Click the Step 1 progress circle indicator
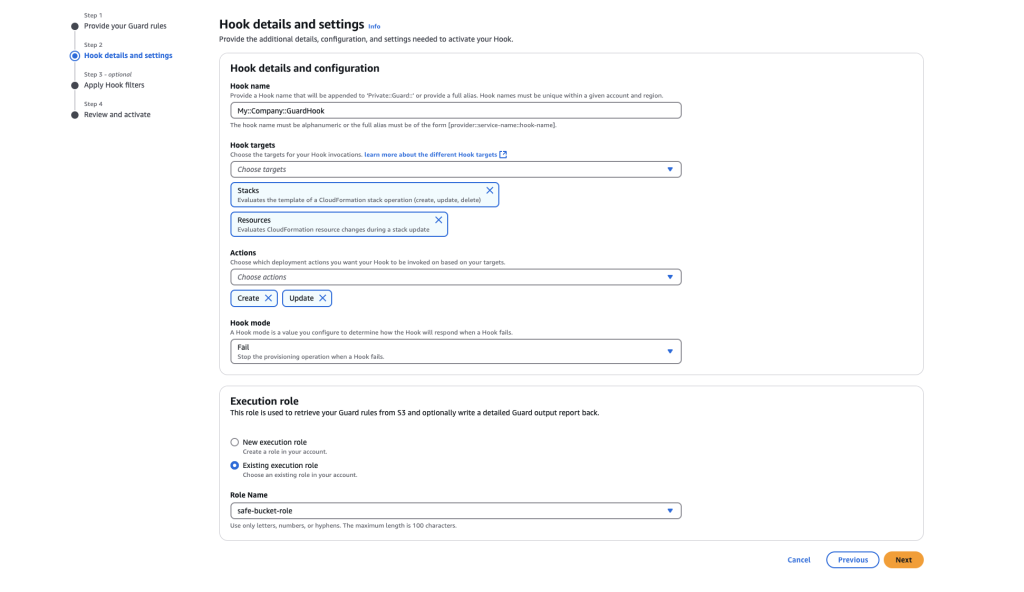The width and height of the screenshot is (1024, 592). (73, 25)
